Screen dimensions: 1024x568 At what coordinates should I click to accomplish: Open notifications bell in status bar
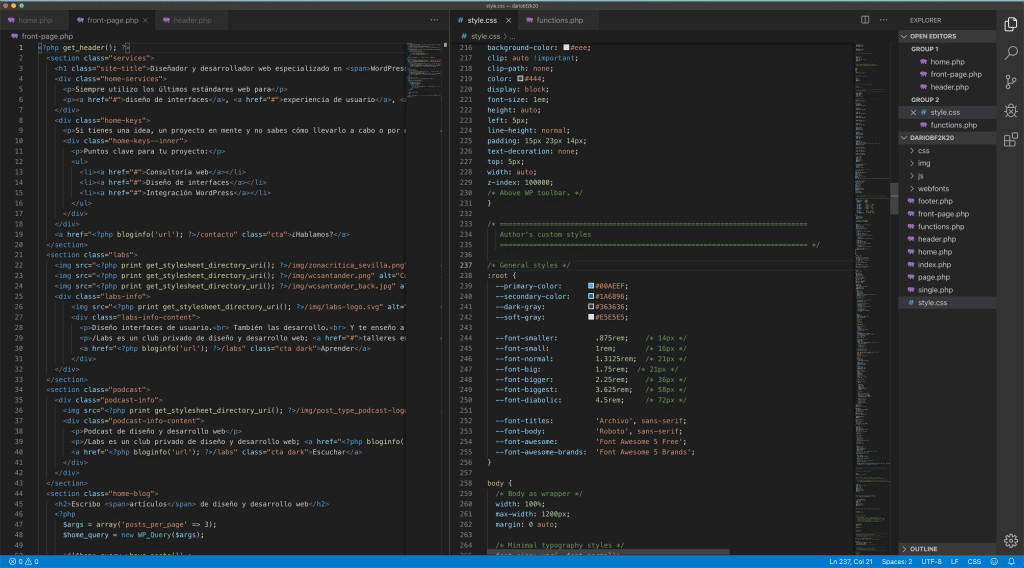tap(1011, 561)
